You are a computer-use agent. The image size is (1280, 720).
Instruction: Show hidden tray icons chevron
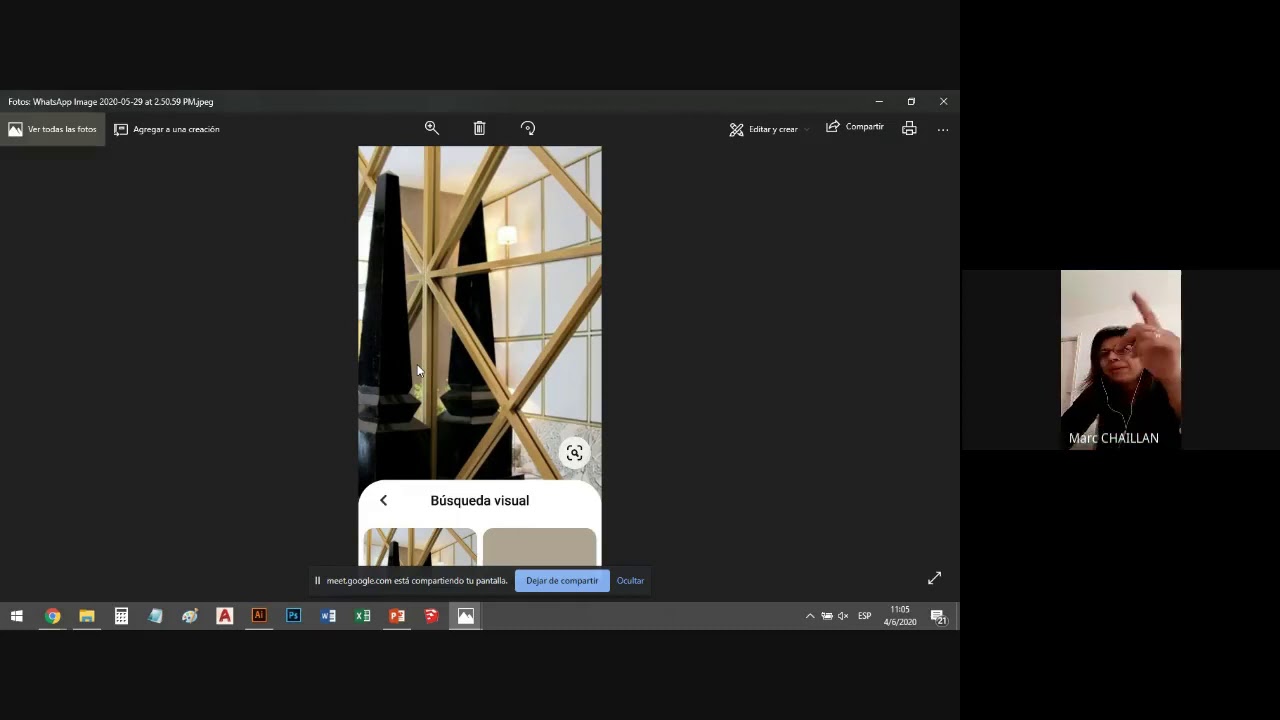(x=810, y=616)
